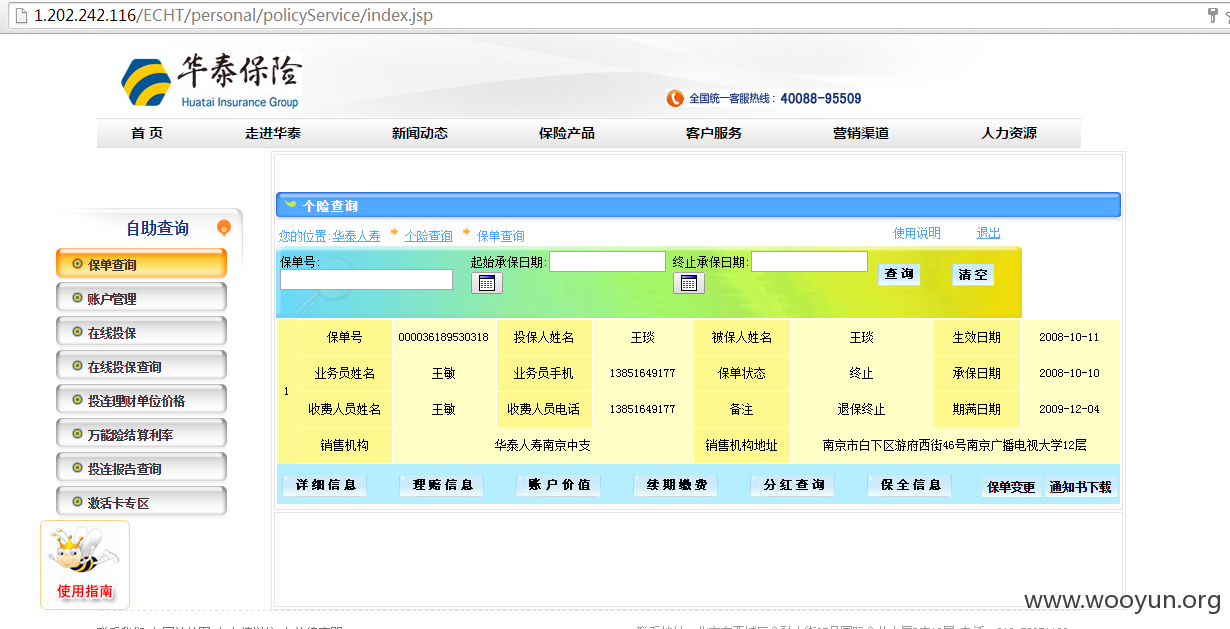Click the orange phone hotline icon
This screenshot has height=629, width=1230.
(675, 98)
